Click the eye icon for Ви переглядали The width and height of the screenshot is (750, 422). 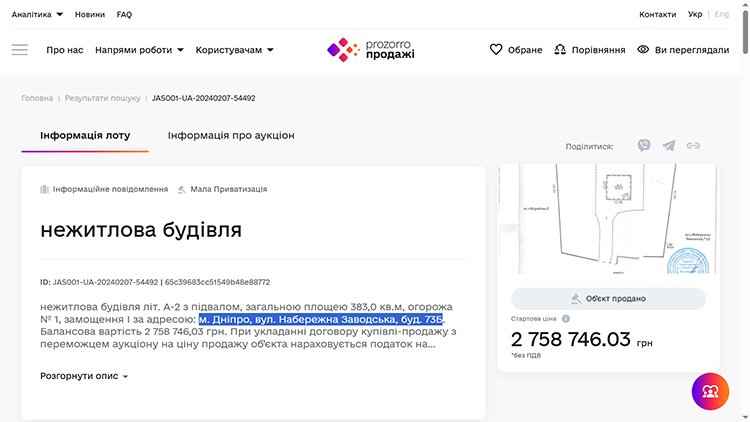[643, 49]
